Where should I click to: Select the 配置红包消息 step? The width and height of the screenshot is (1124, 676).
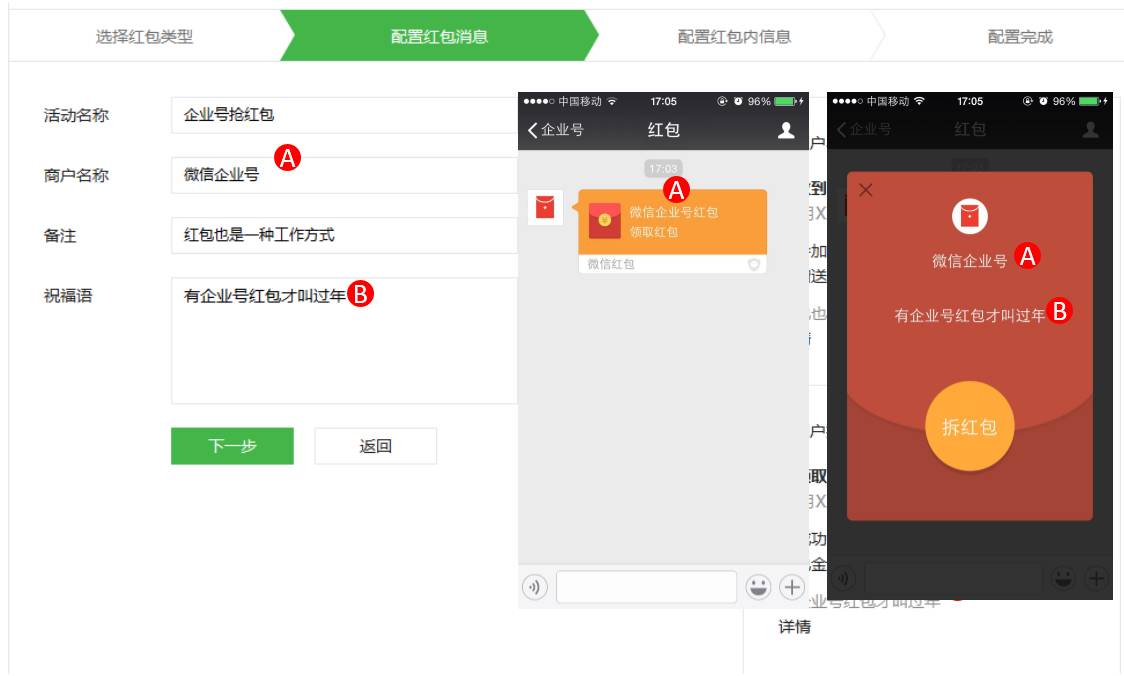coord(439,37)
